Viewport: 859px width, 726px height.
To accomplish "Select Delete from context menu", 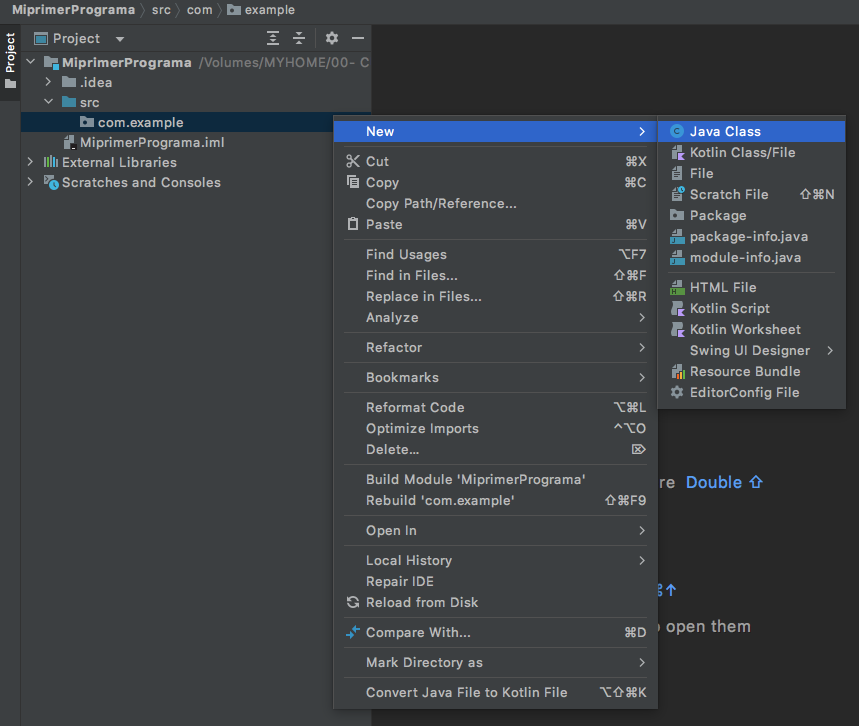I will coord(495,449).
